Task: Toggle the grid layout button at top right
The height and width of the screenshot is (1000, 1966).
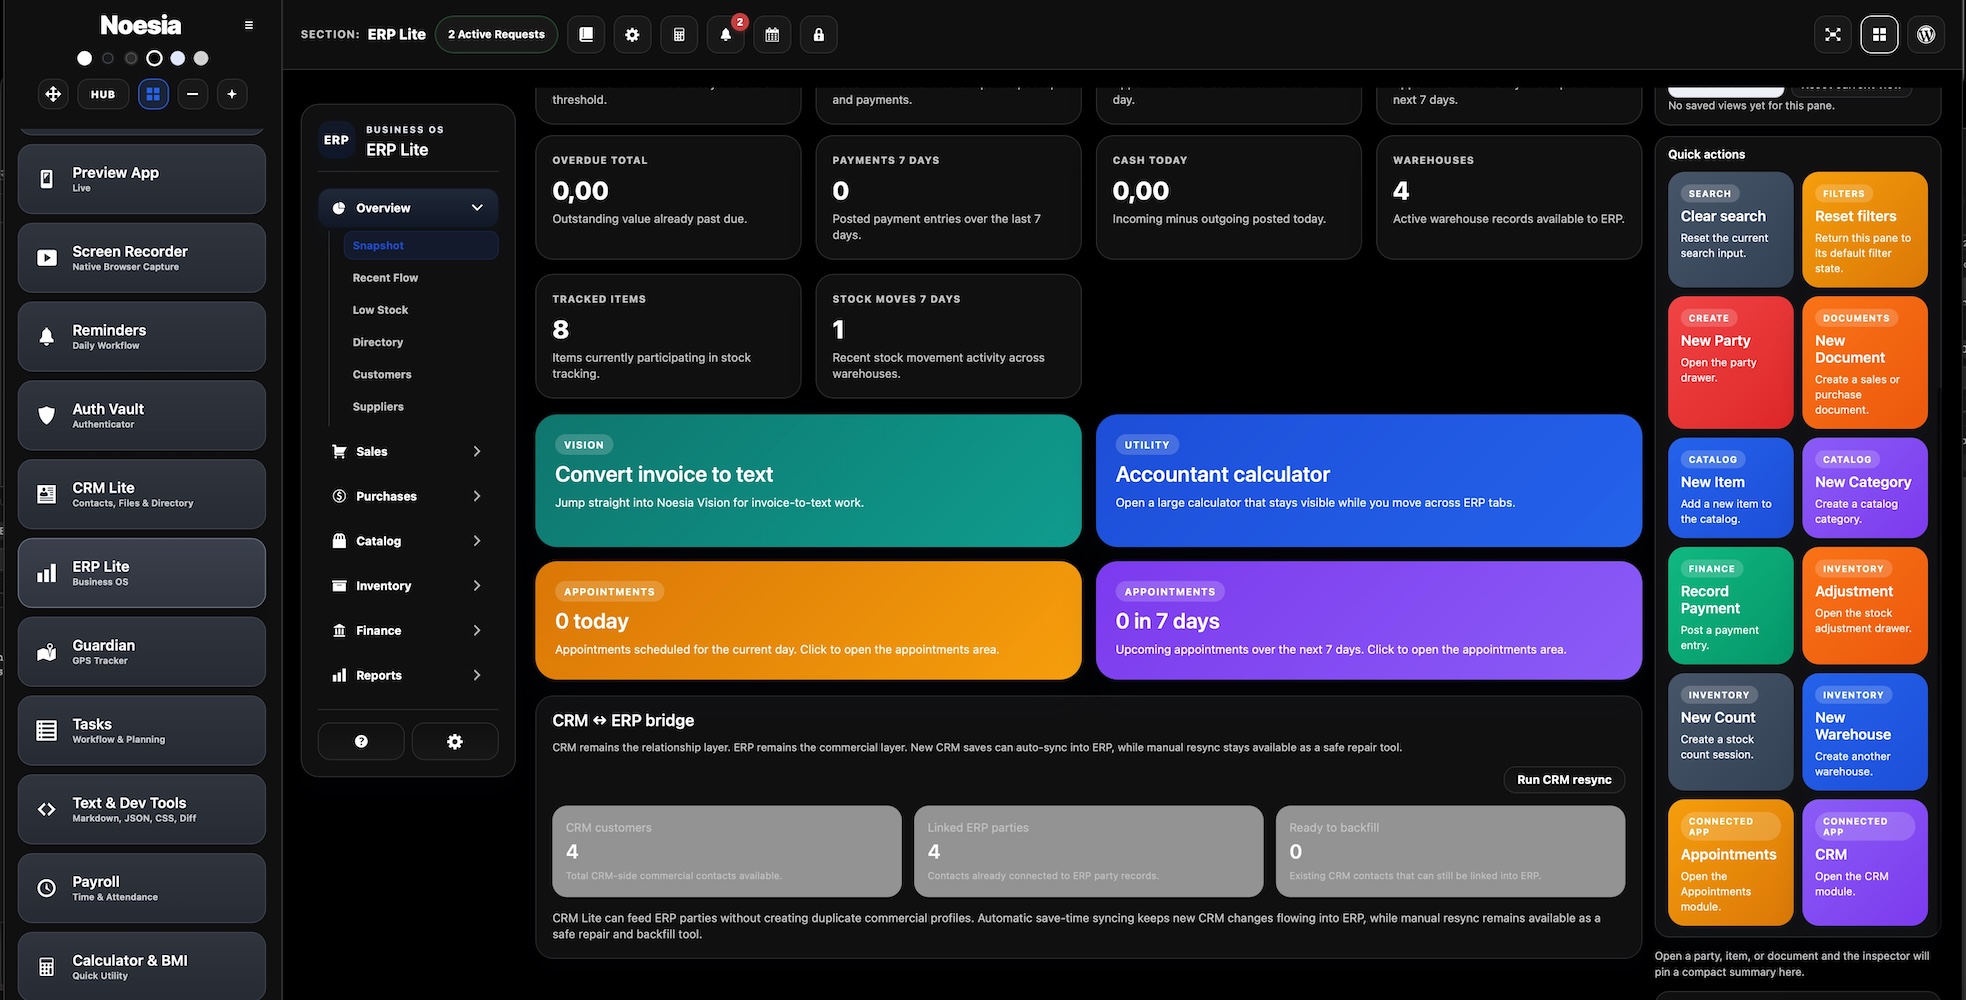Action: [1879, 34]
